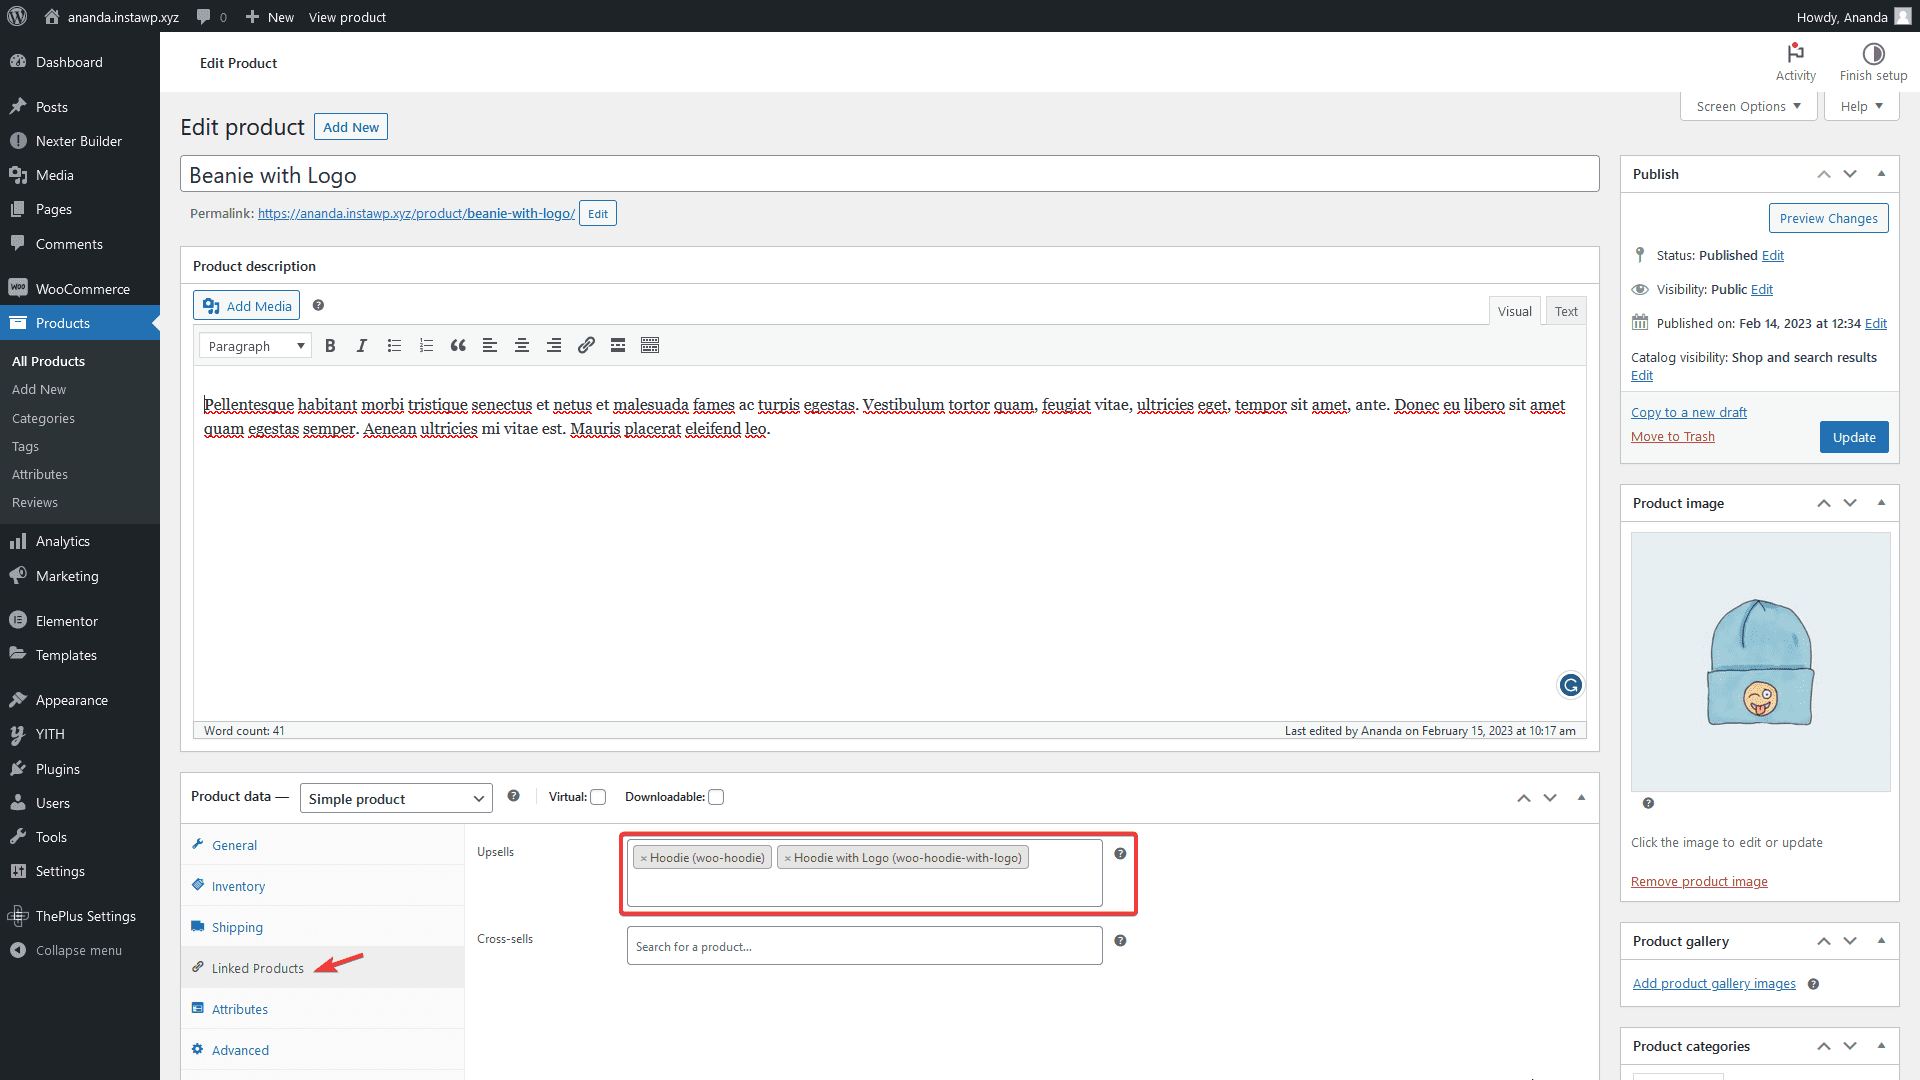Open the Paragraph format dropdown
The image size is (1920, 1080).
click(x=255, y=346)
